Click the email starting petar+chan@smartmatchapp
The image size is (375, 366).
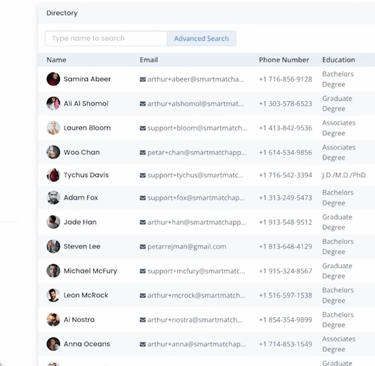point(197,152)
